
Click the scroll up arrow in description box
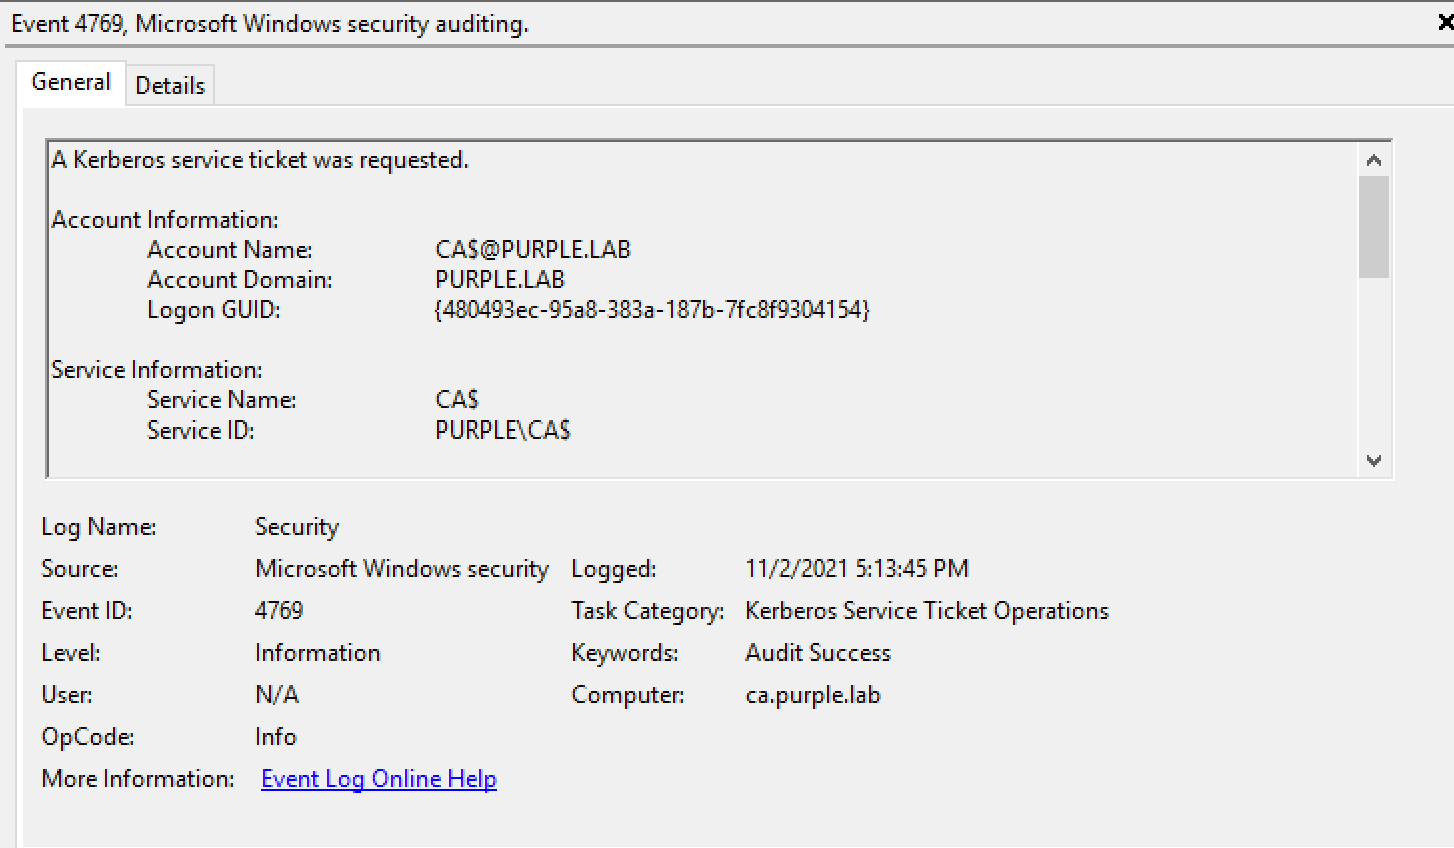tap(1374, 160)
